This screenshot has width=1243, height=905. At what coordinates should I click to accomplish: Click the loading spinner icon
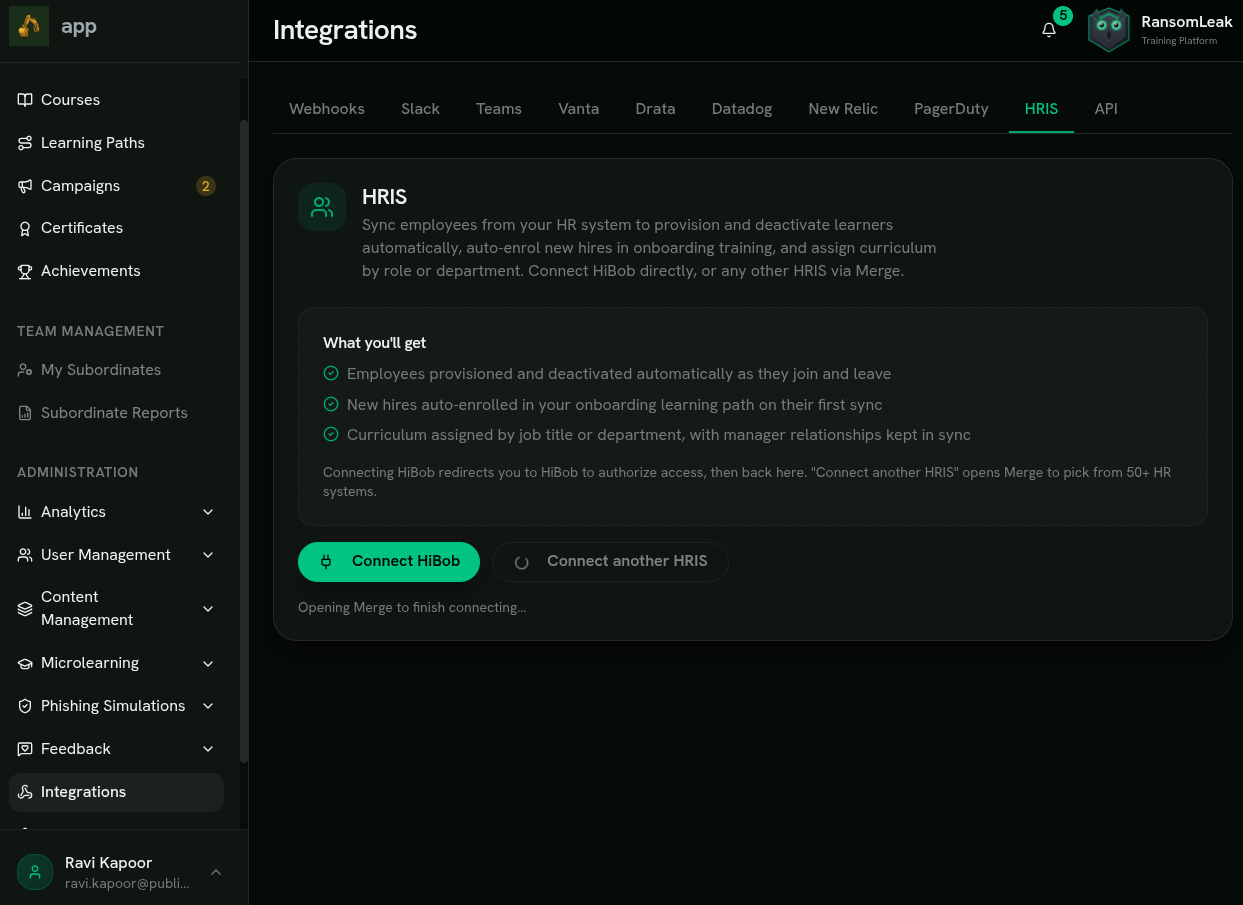[x=521, y=562]
